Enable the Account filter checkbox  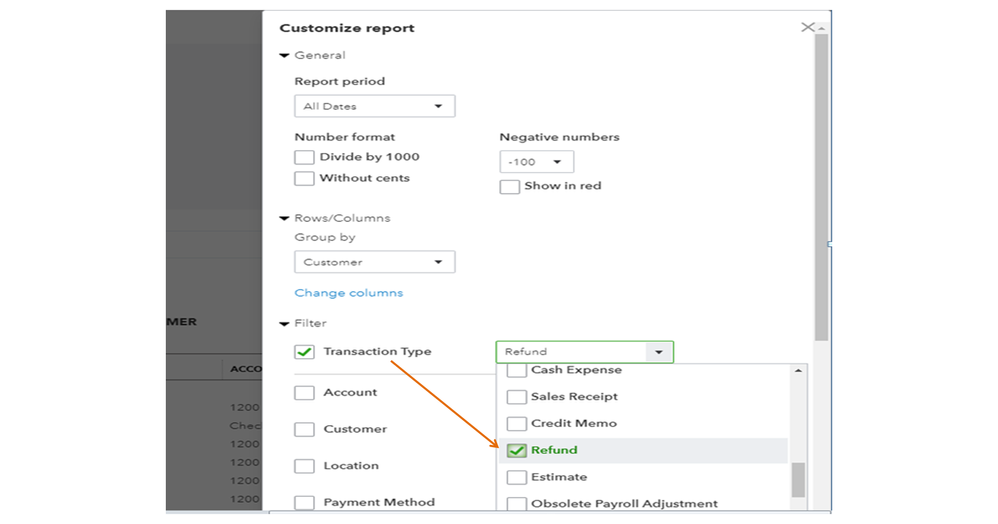[x=305, y=393]
